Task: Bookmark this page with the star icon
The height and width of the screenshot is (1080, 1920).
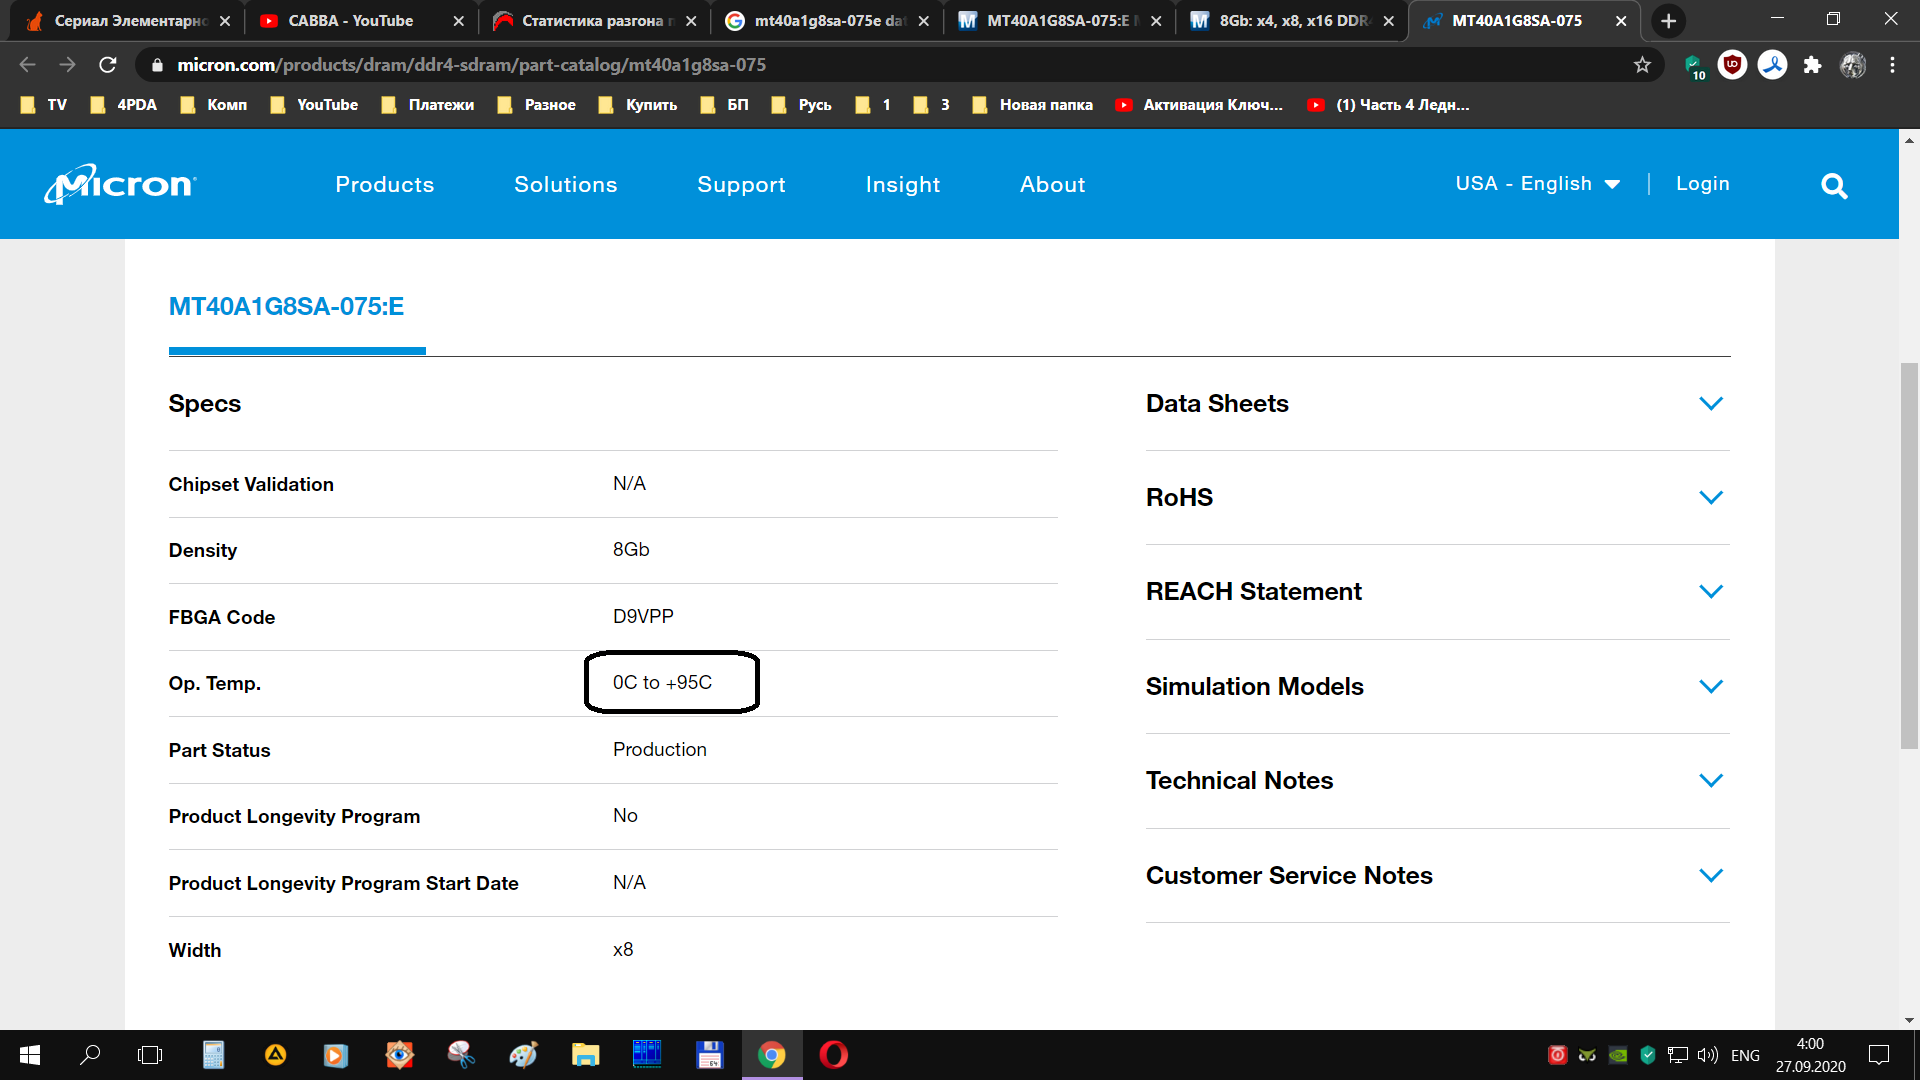Action: click(x=1642, y=65)
